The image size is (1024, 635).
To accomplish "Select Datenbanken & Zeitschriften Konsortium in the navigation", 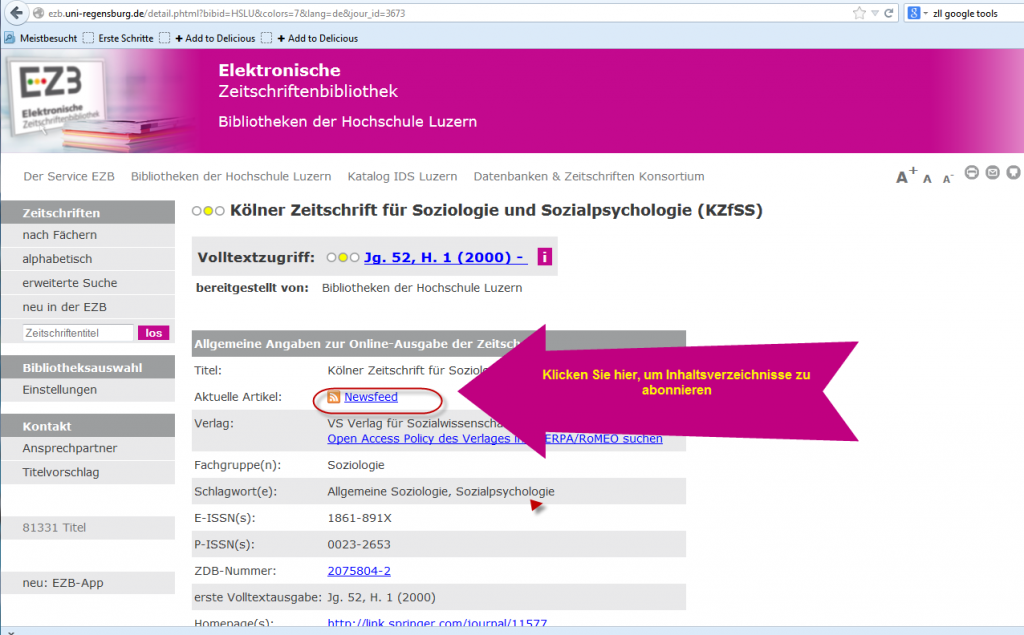I will [584, 176].
